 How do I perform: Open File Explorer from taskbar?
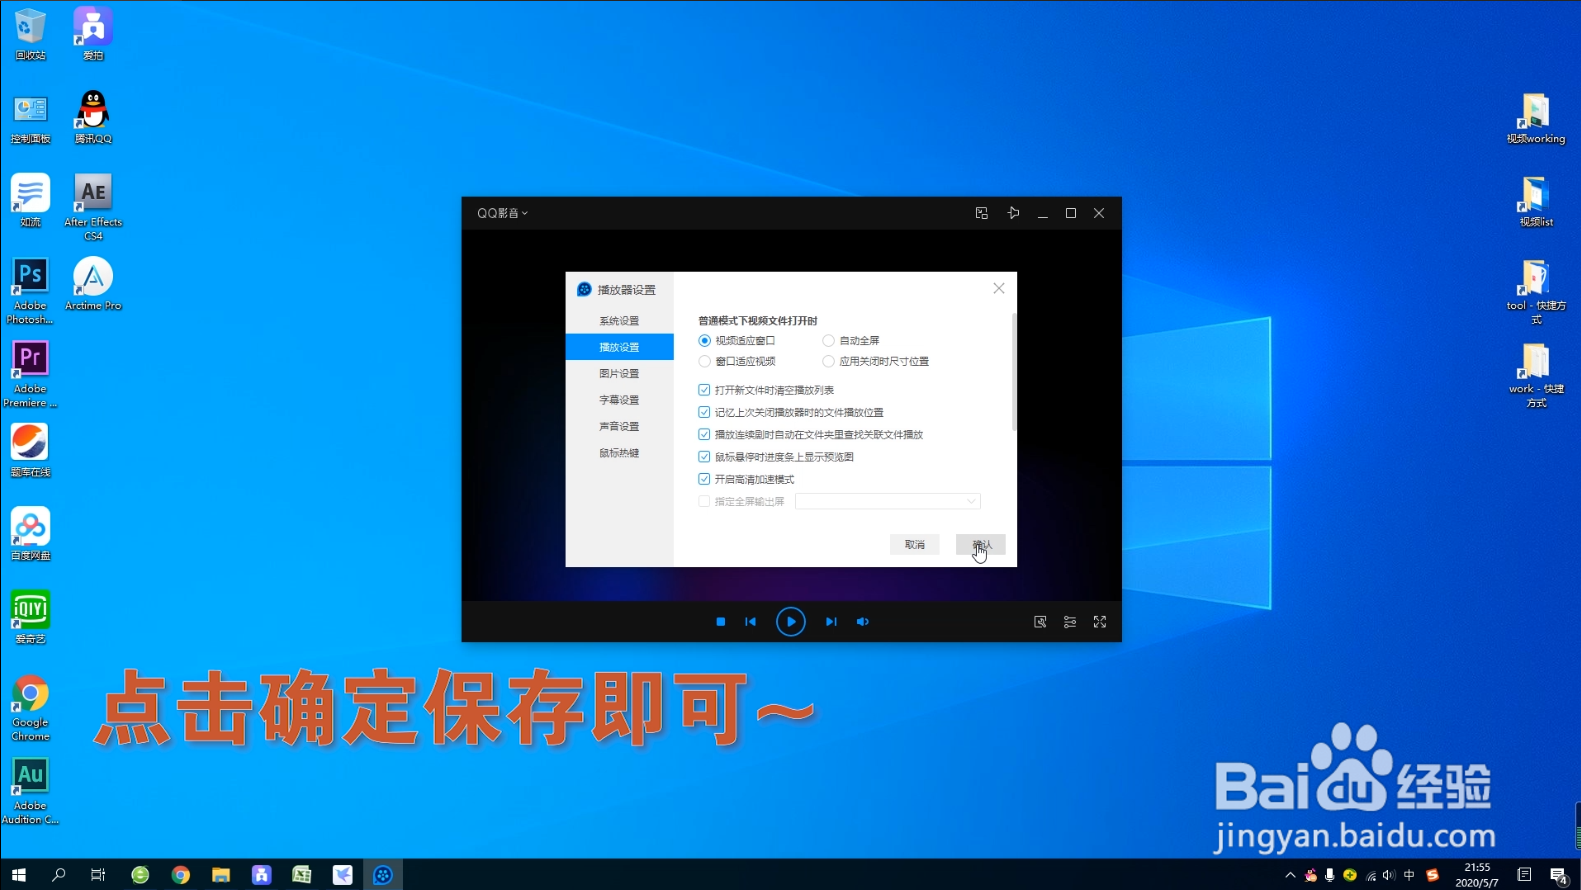pyautogui.click(x=221, y=875)
